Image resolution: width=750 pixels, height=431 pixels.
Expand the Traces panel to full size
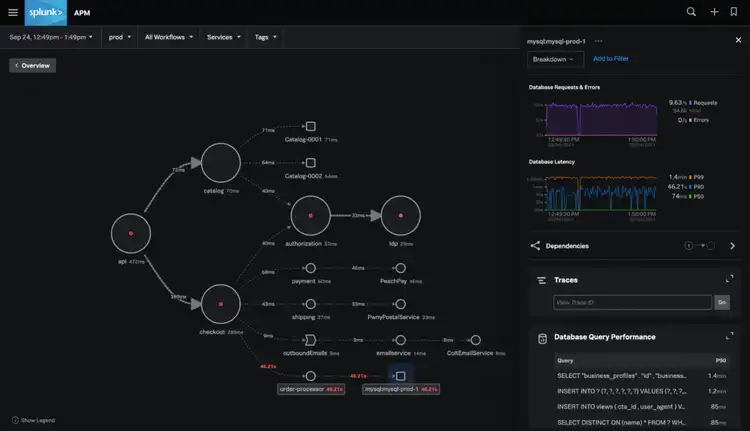730,280
